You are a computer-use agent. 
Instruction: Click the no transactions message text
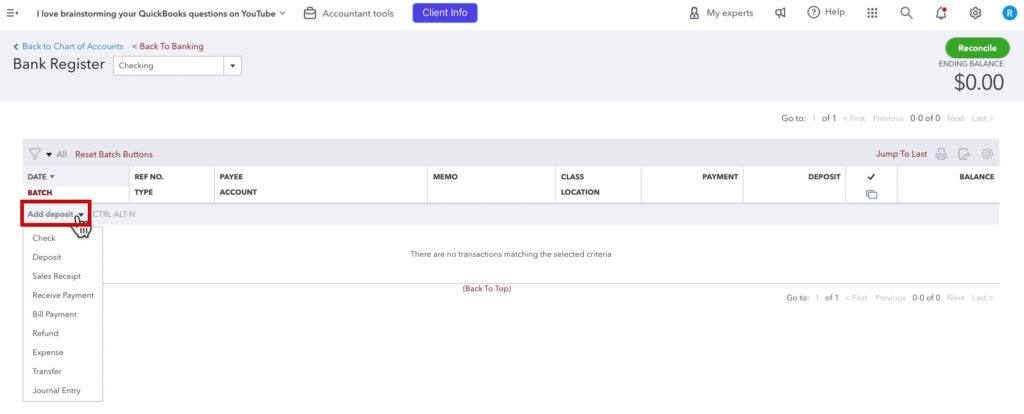(511, 254)
